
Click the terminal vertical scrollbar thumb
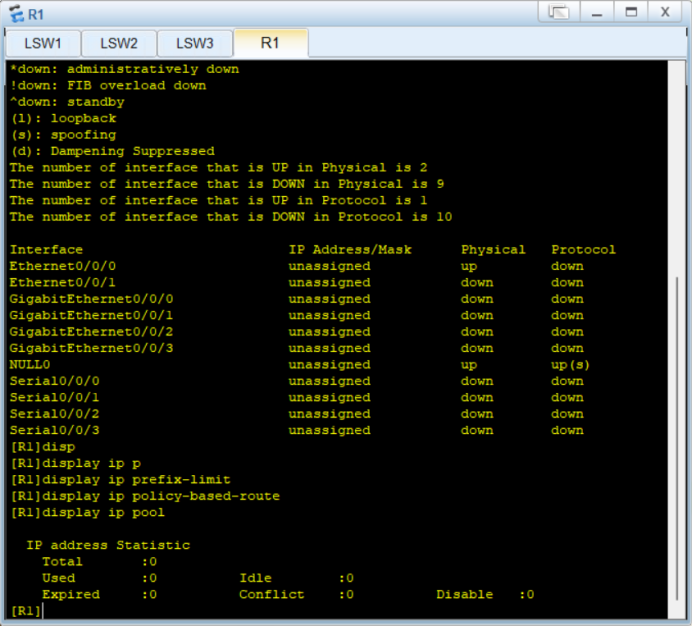[x=677, y=438]
